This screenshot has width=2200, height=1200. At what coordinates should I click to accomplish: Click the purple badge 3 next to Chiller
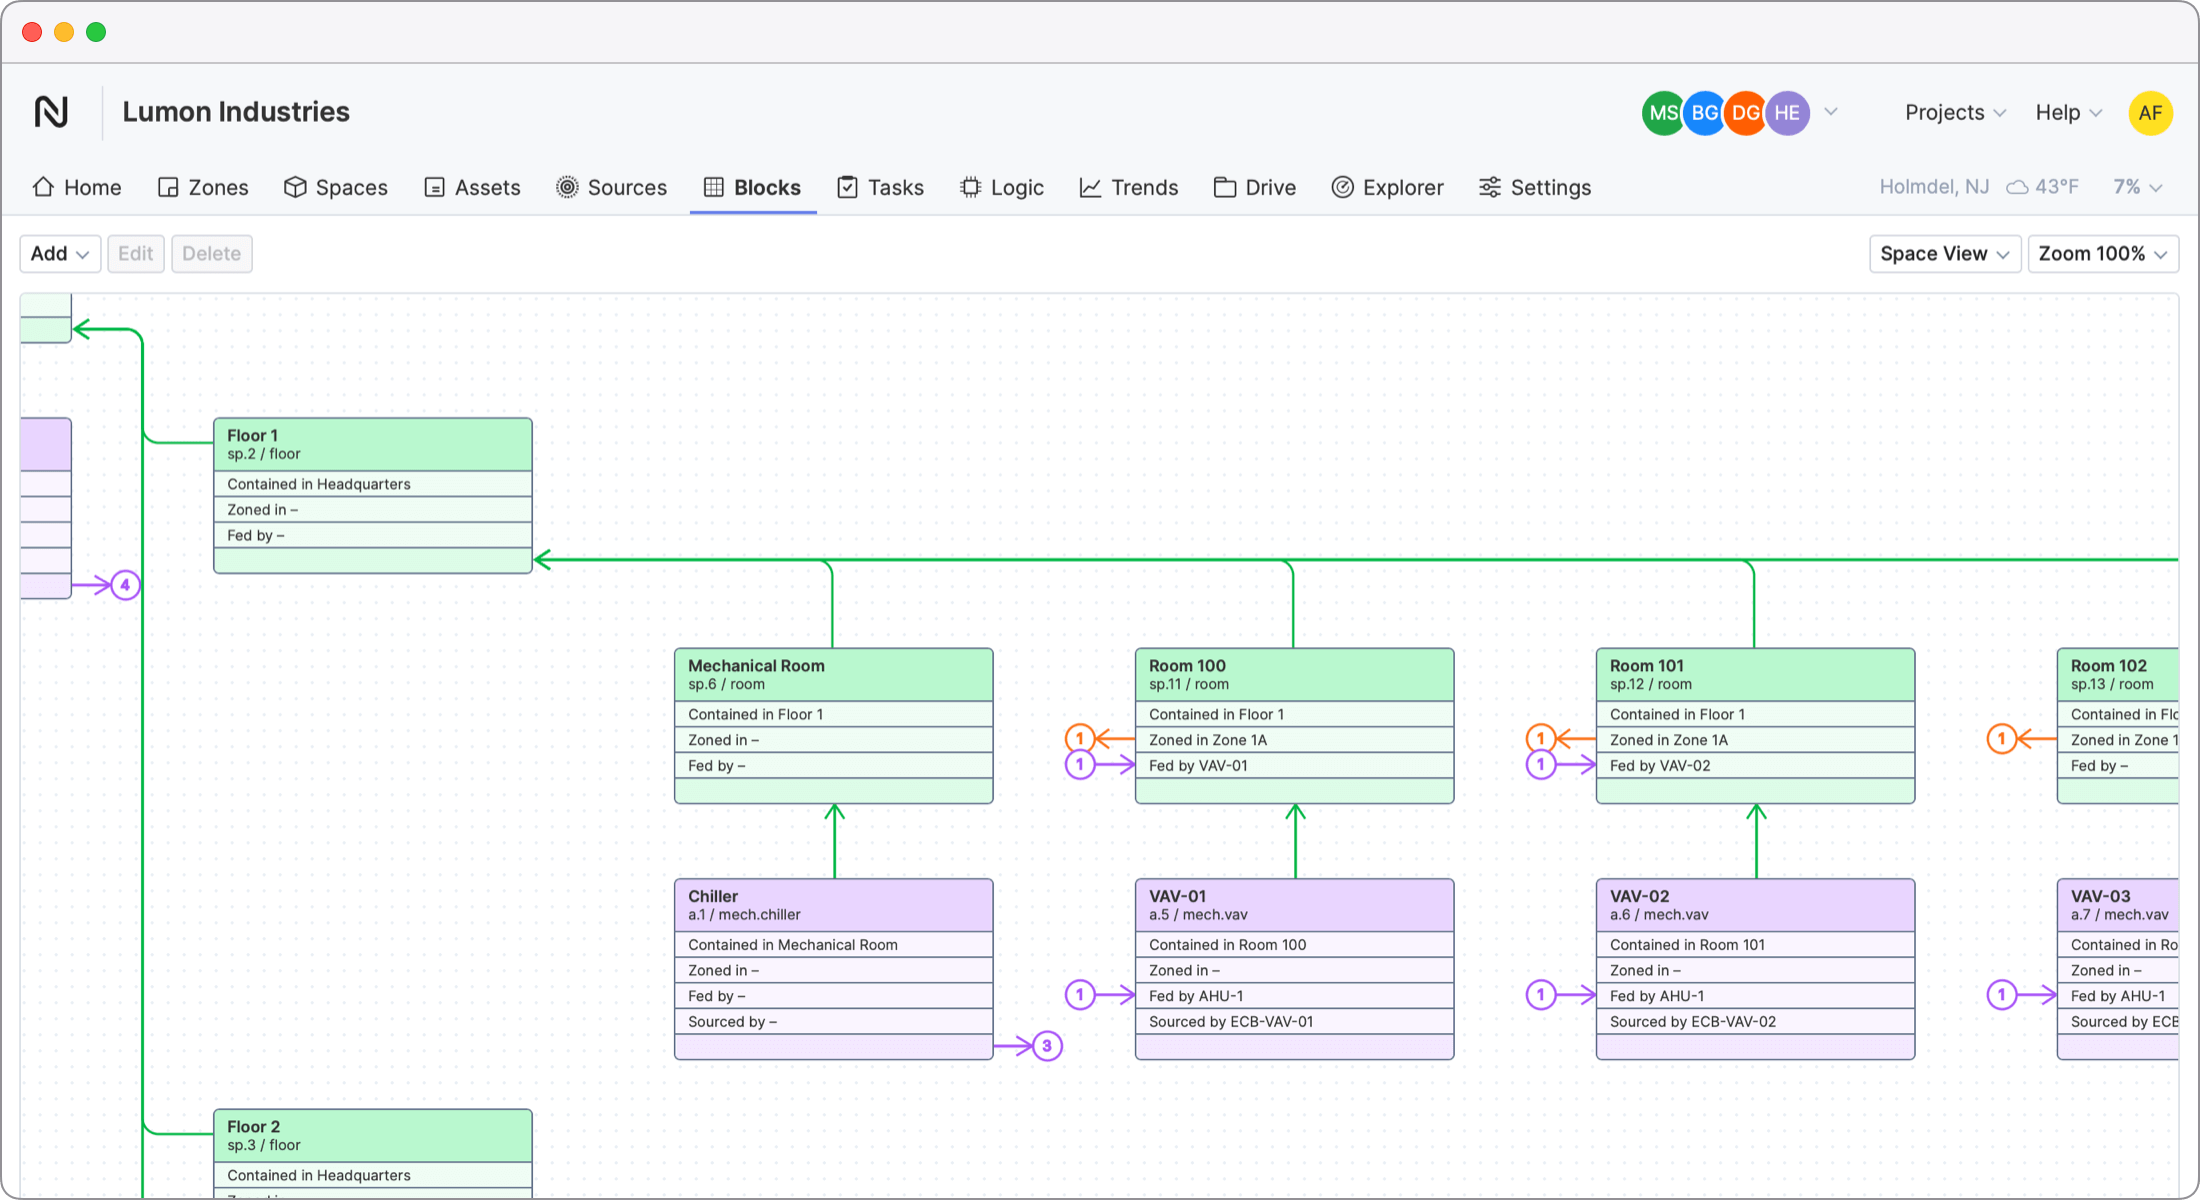coord(1047,1046)
